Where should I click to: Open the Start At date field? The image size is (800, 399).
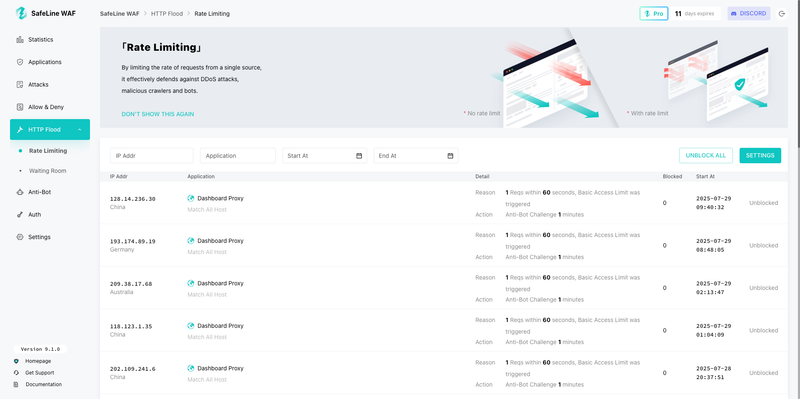point(324,156)
